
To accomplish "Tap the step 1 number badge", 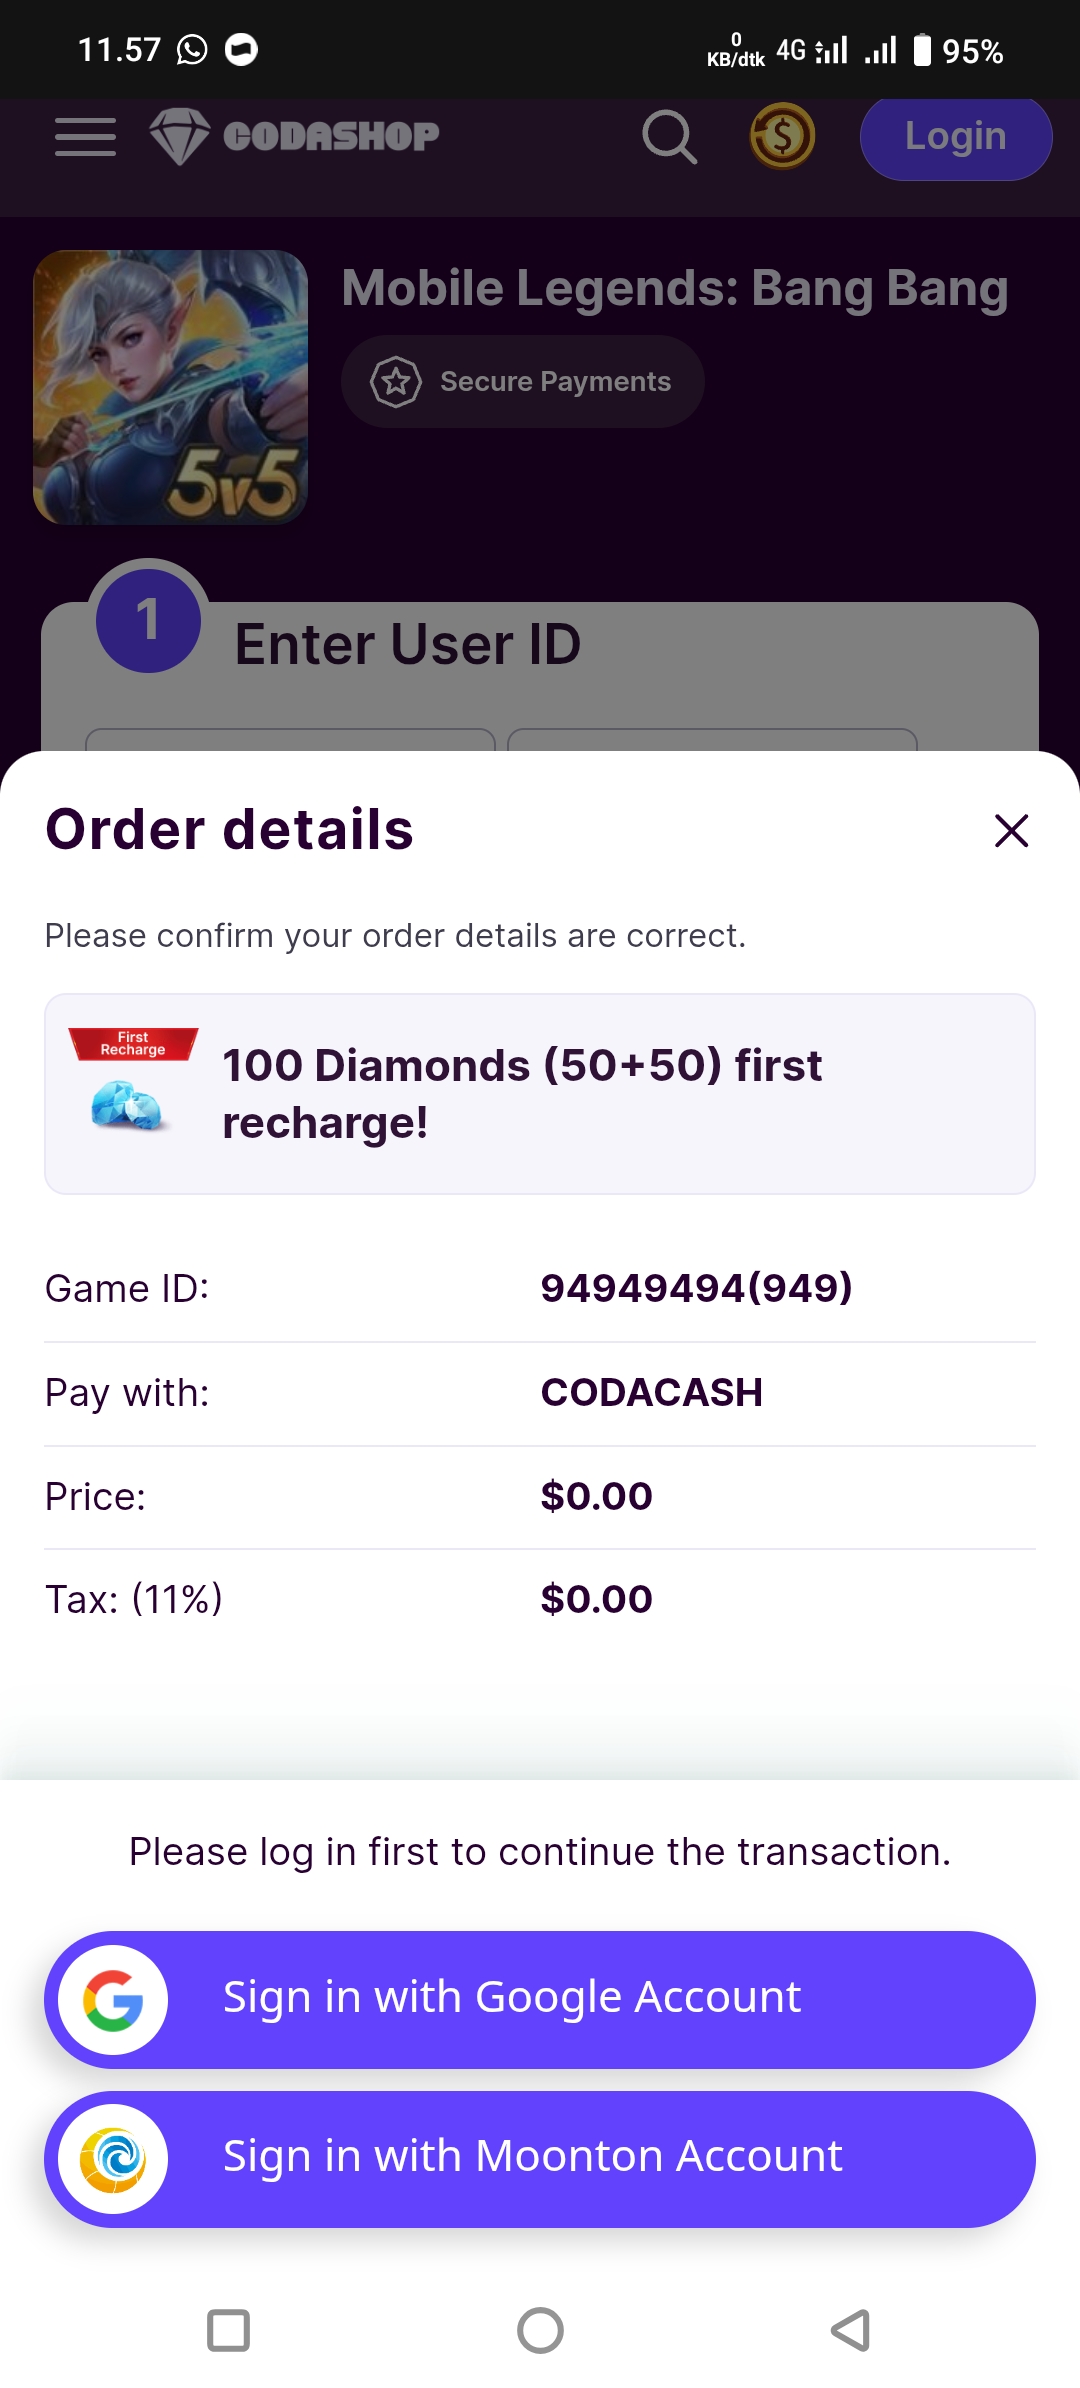I will click(148, 620).
